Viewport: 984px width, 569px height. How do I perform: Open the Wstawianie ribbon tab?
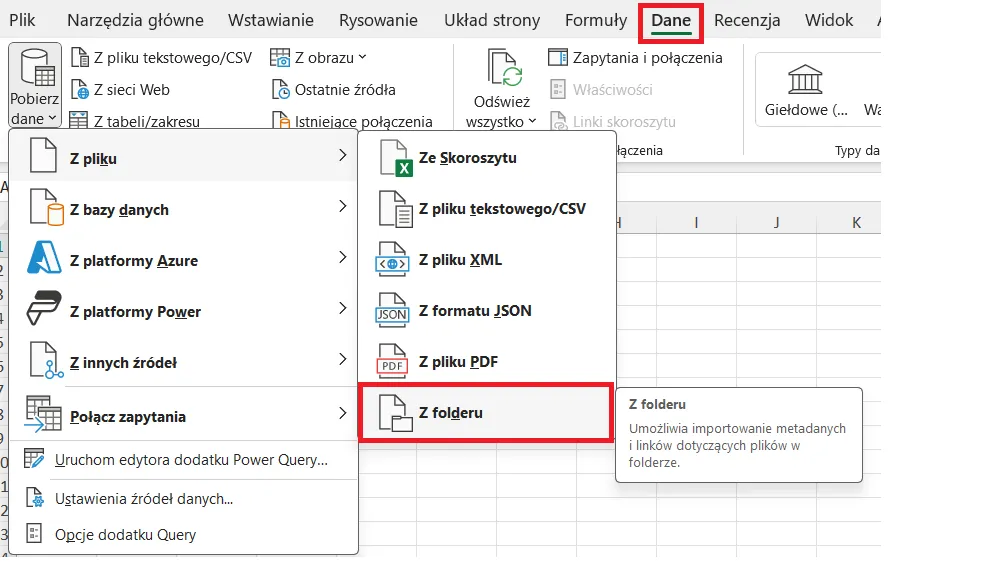click(270, 20)
